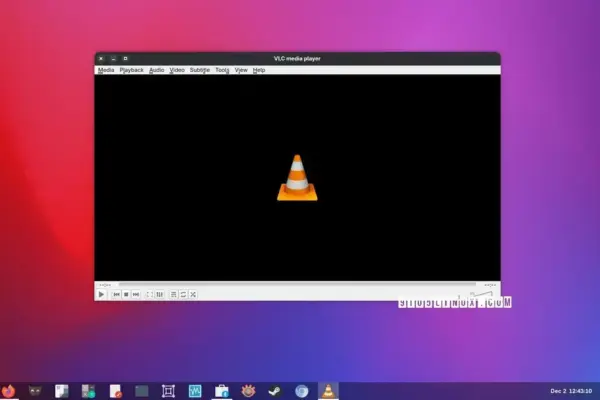Open the calculator taskbar icon
This screenshot has width=600, height=400.
pos(88,391)
